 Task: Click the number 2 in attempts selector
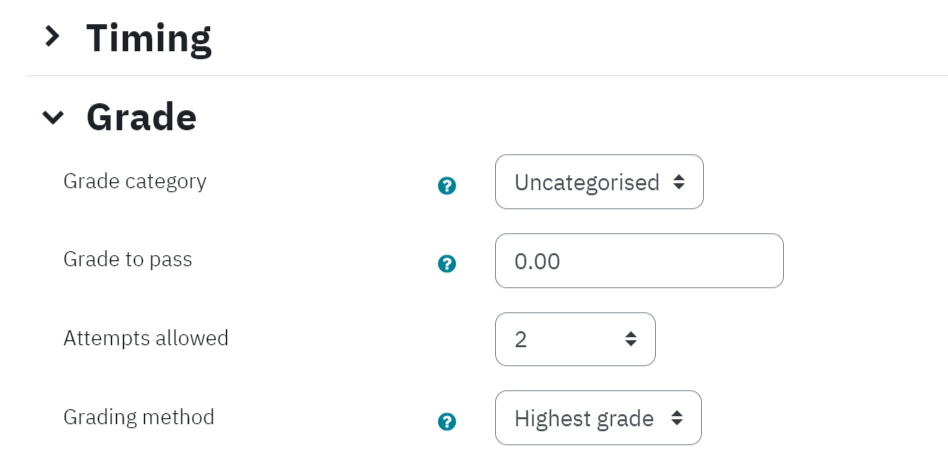click(x=521, y=340)
